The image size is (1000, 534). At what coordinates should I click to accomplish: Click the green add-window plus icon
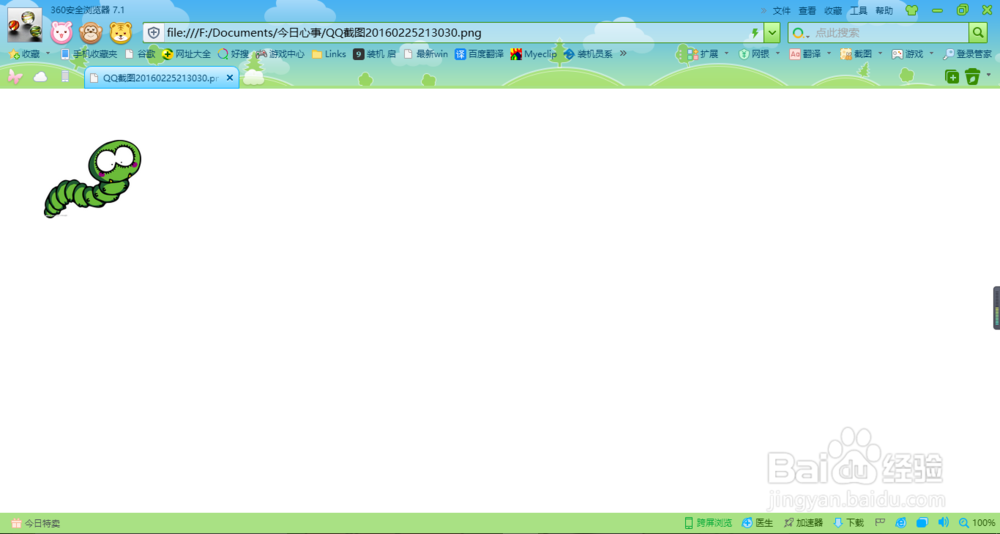click(x=952, y=77)
